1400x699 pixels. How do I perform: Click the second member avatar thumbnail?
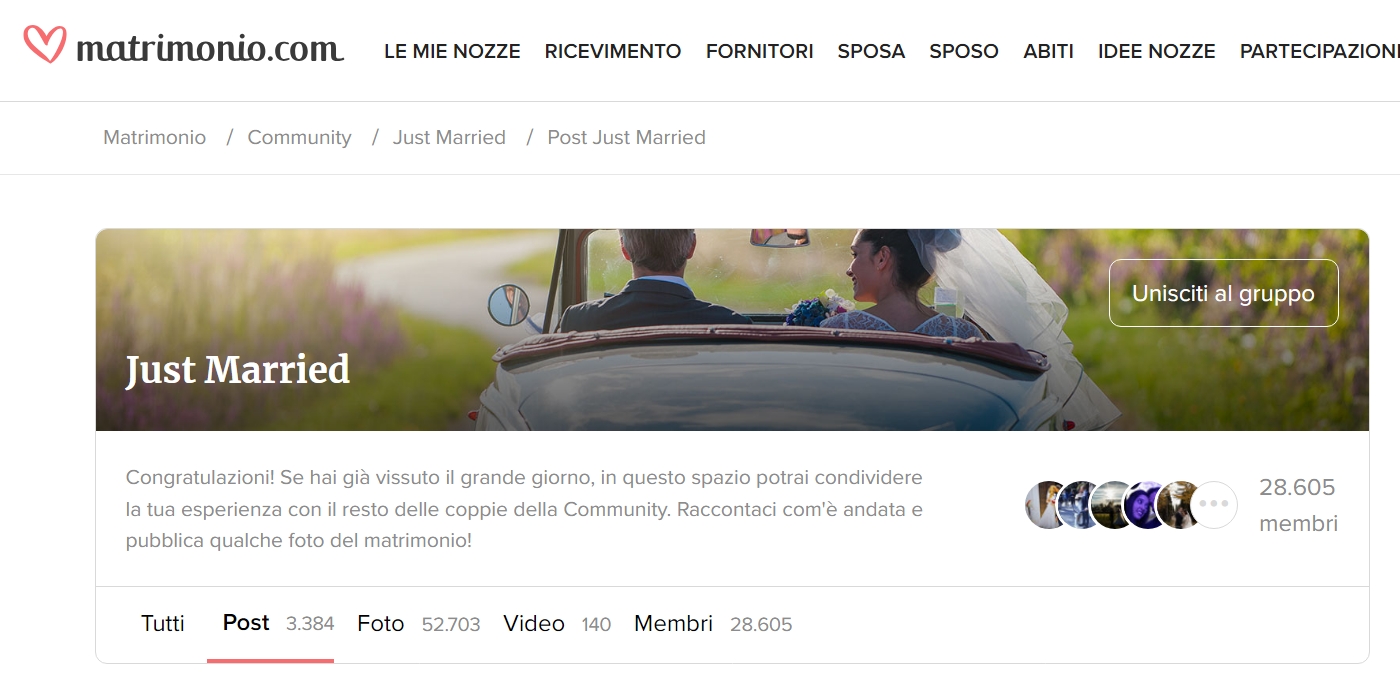pos(1076,504)
